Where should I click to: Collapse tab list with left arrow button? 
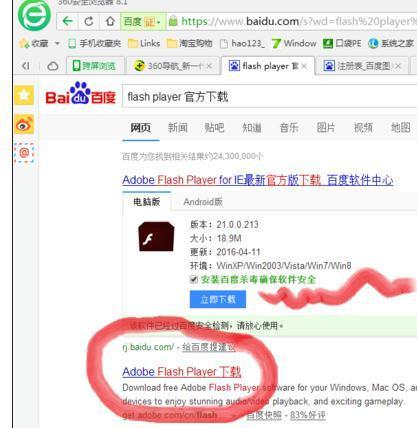[x=26, y=66]
